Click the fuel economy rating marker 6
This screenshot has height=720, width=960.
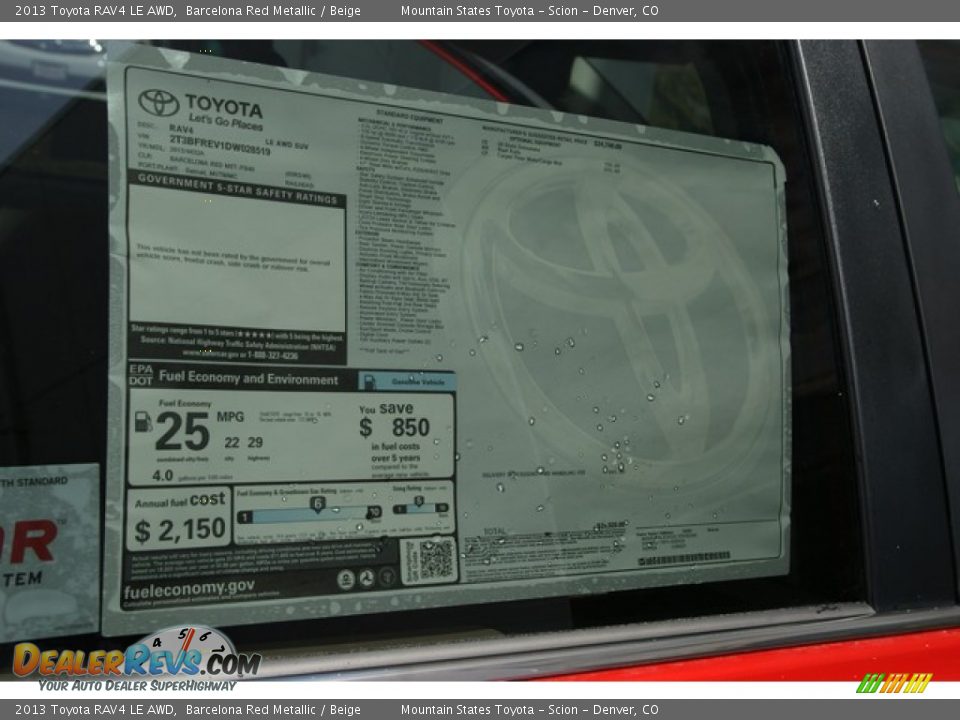pos(317,503)
